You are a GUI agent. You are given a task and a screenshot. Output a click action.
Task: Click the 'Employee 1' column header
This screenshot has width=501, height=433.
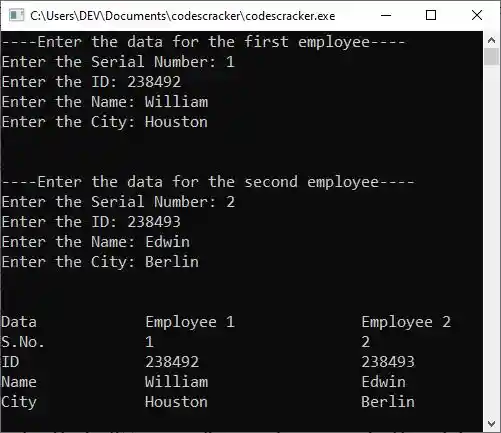(x=190, y=322)
